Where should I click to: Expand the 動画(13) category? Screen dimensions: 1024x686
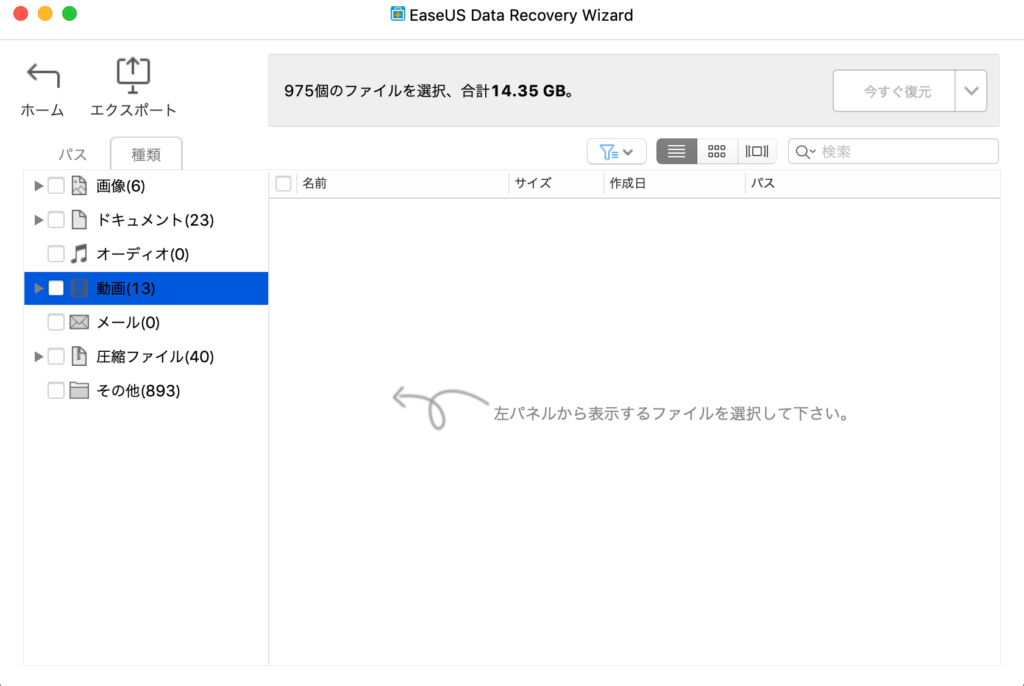tap(39, 288)
